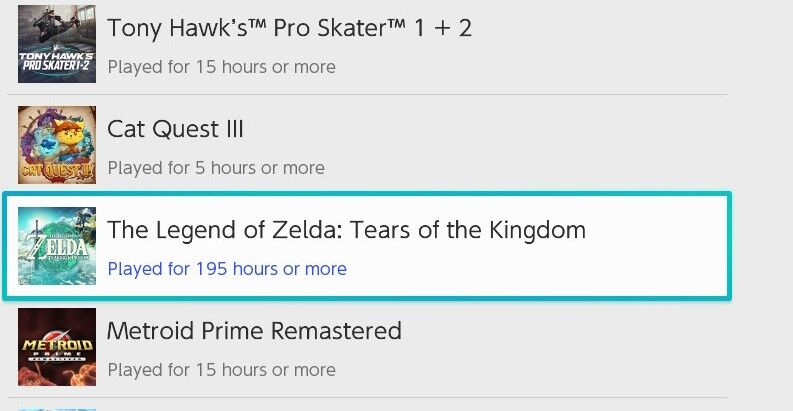Select the Cat Quest III title text

click(175, 129)
